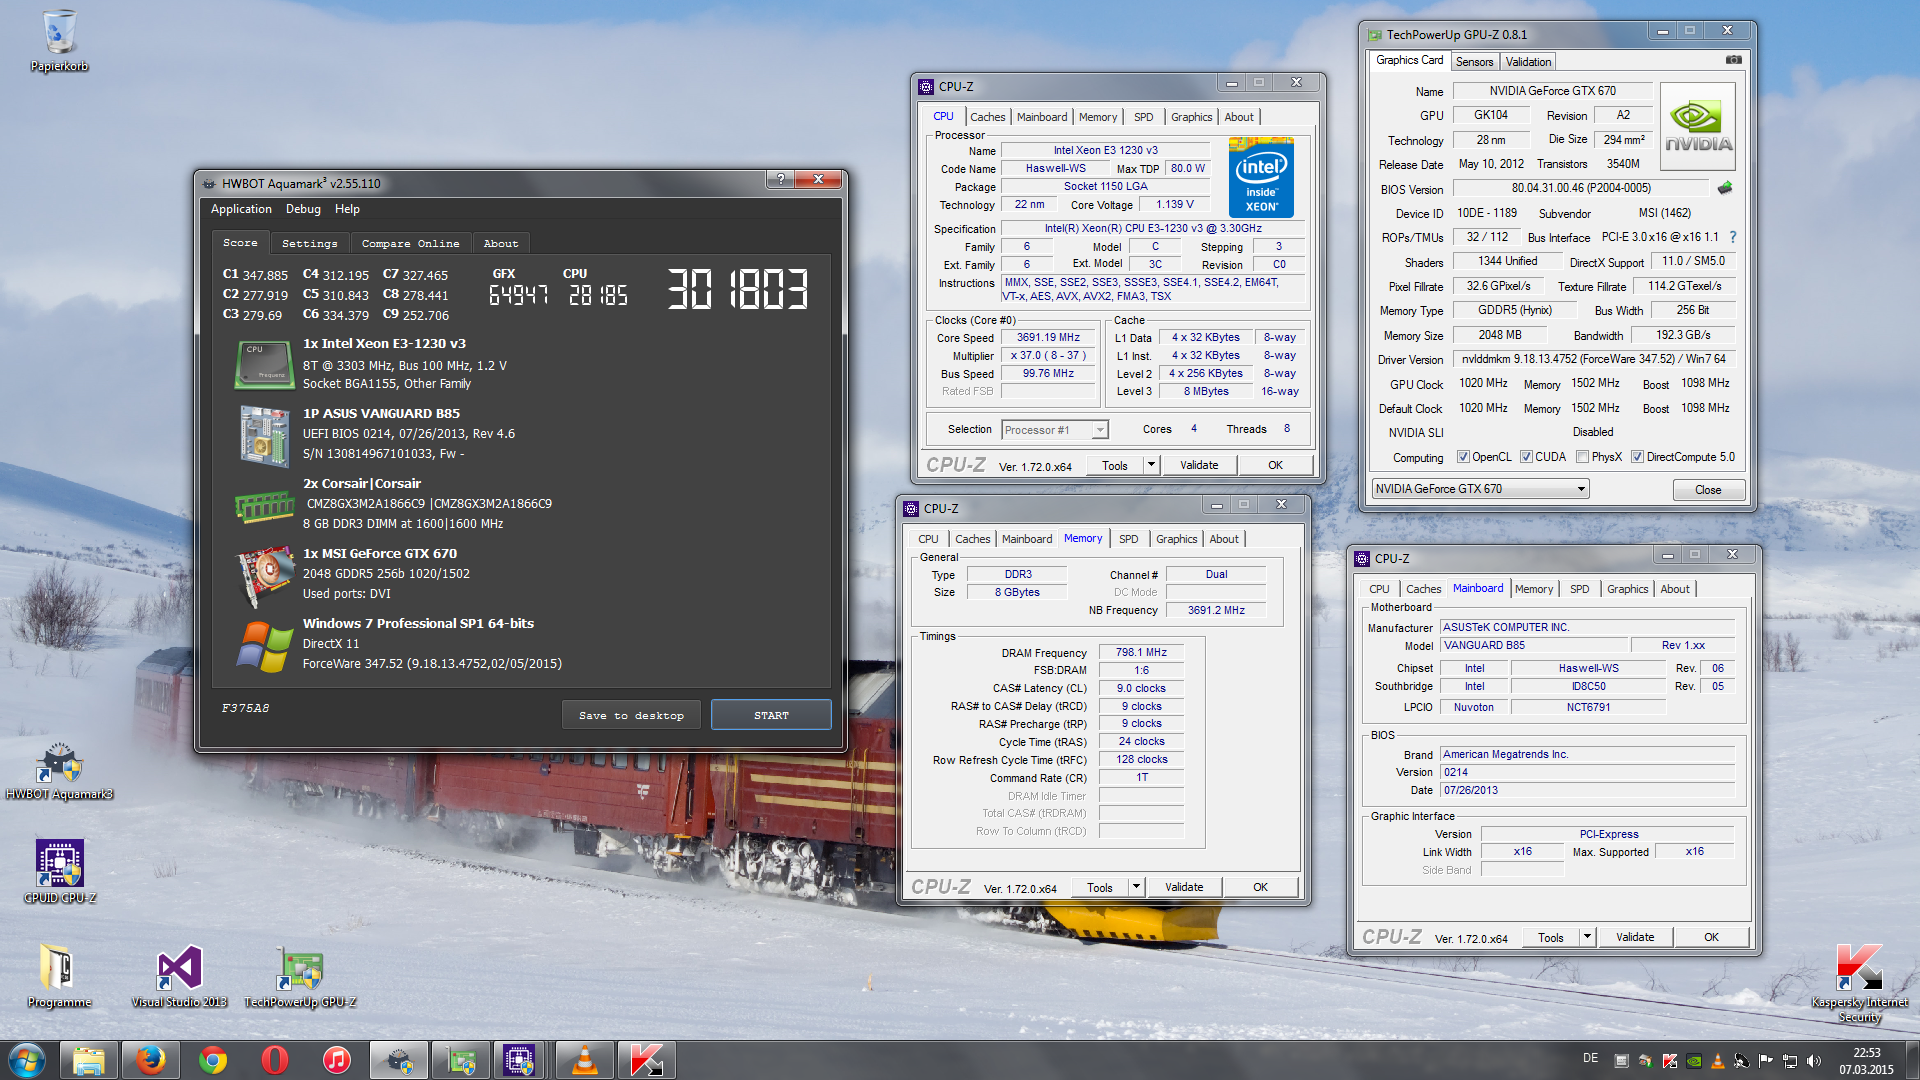Click the NVIDIA logo in GPU-Z
The height and width of the screenshot is (1080, 1920).
(1697, 125)
